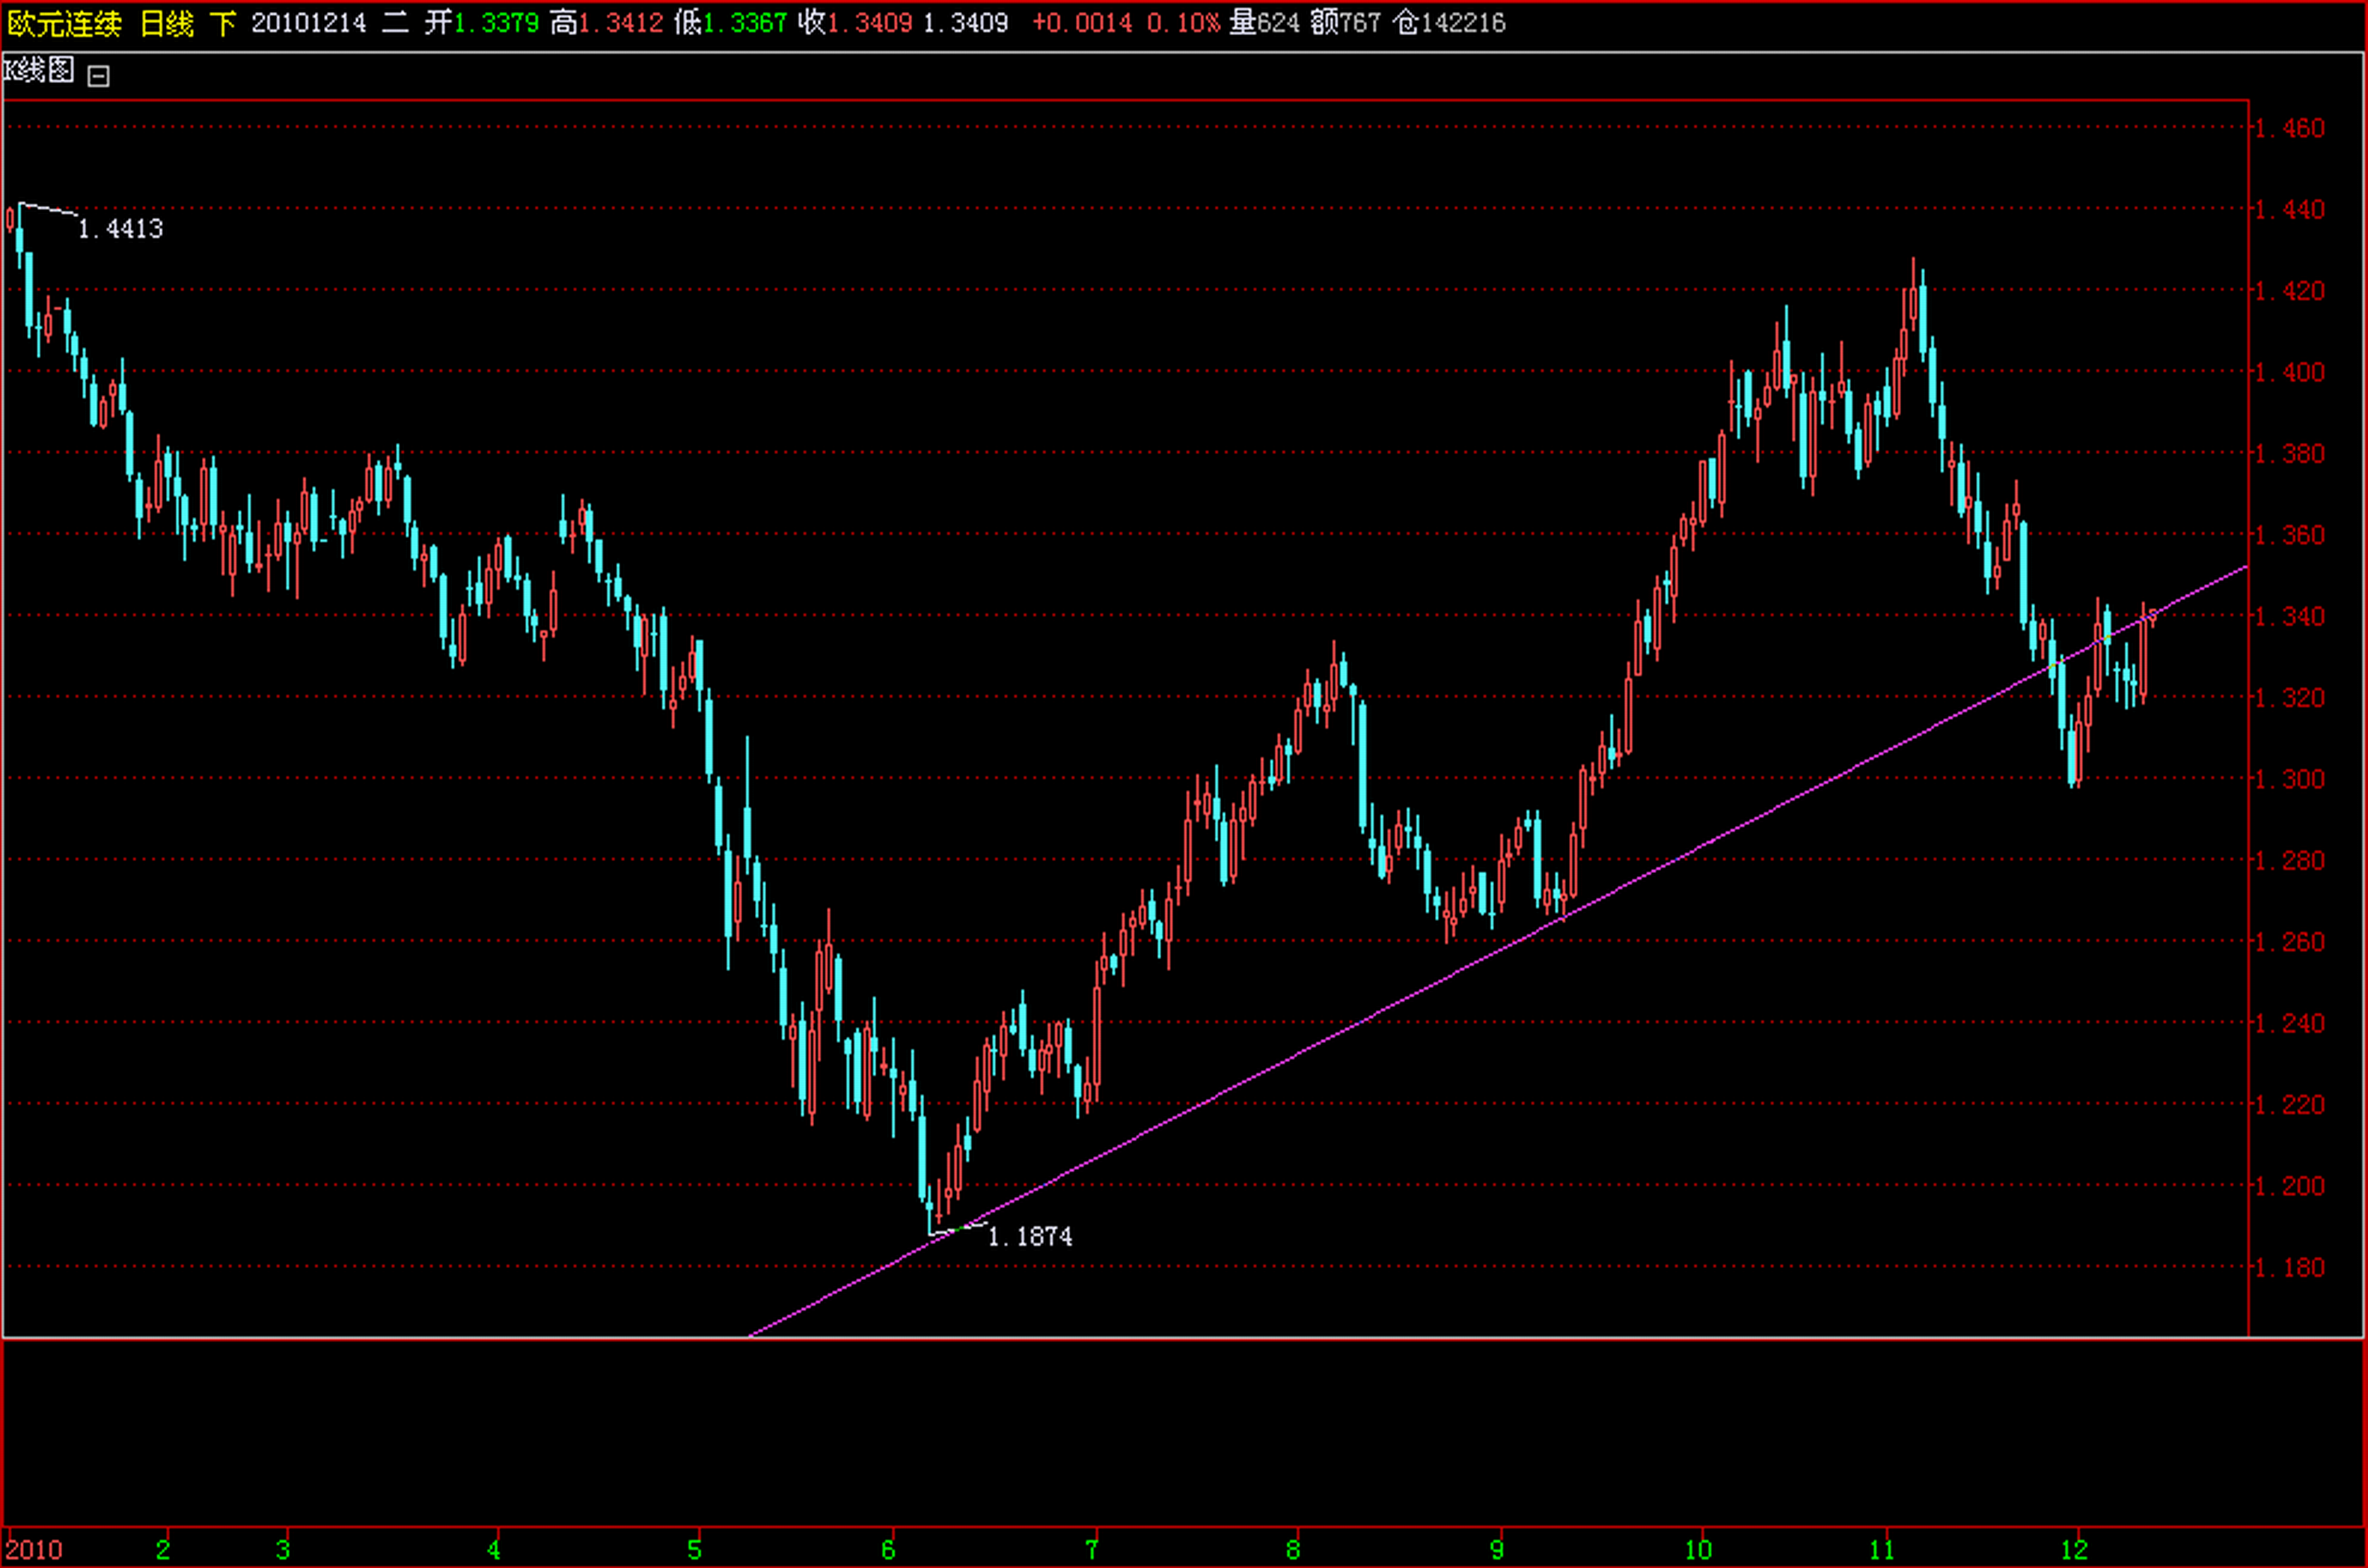Viewport: 2368px width, 1568px height.
Task: Click the 1.1874 low price annotation
Action: pyautogui.click(x=1030, y=1237)
